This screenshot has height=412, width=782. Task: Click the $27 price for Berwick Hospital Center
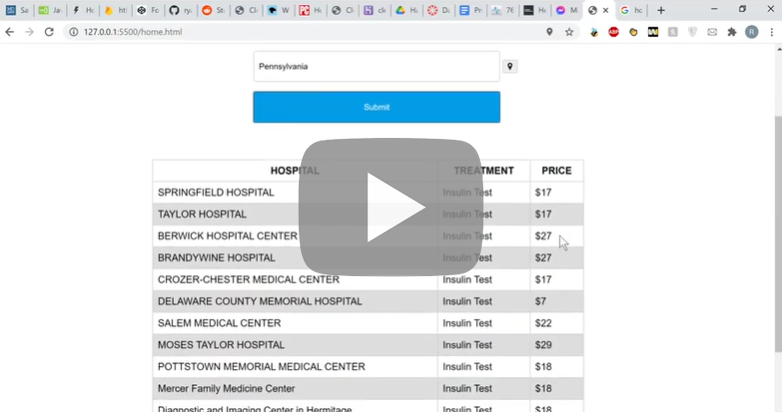click(x=543, y=236)
